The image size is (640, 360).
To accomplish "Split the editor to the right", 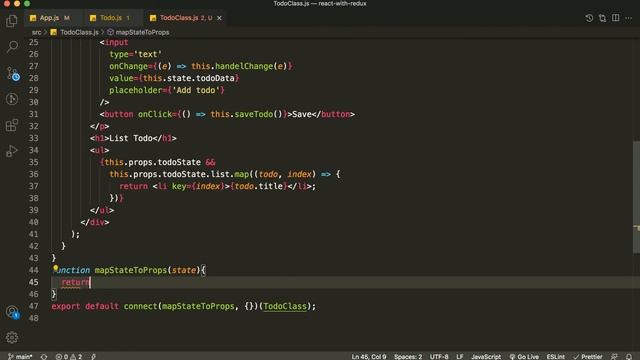I will tap(616, 18).
